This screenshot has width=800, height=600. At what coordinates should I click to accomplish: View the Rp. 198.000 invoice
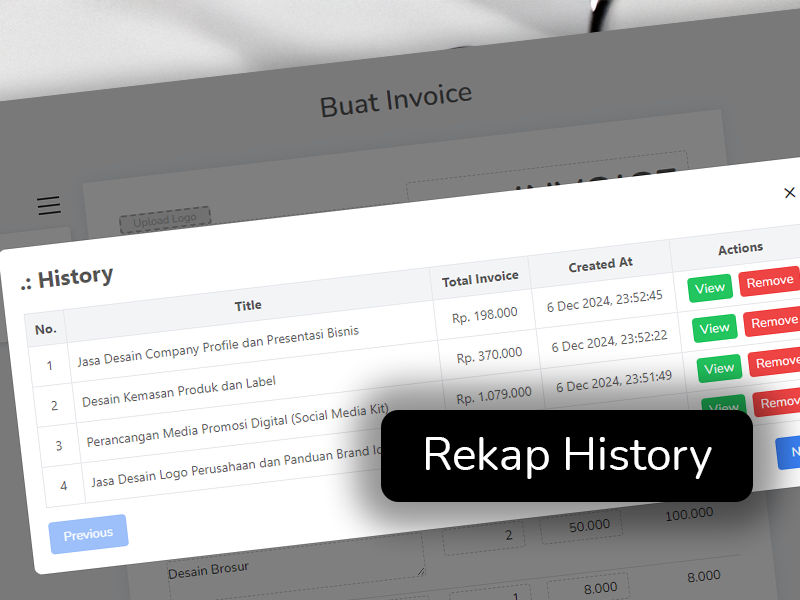point(710,288)
